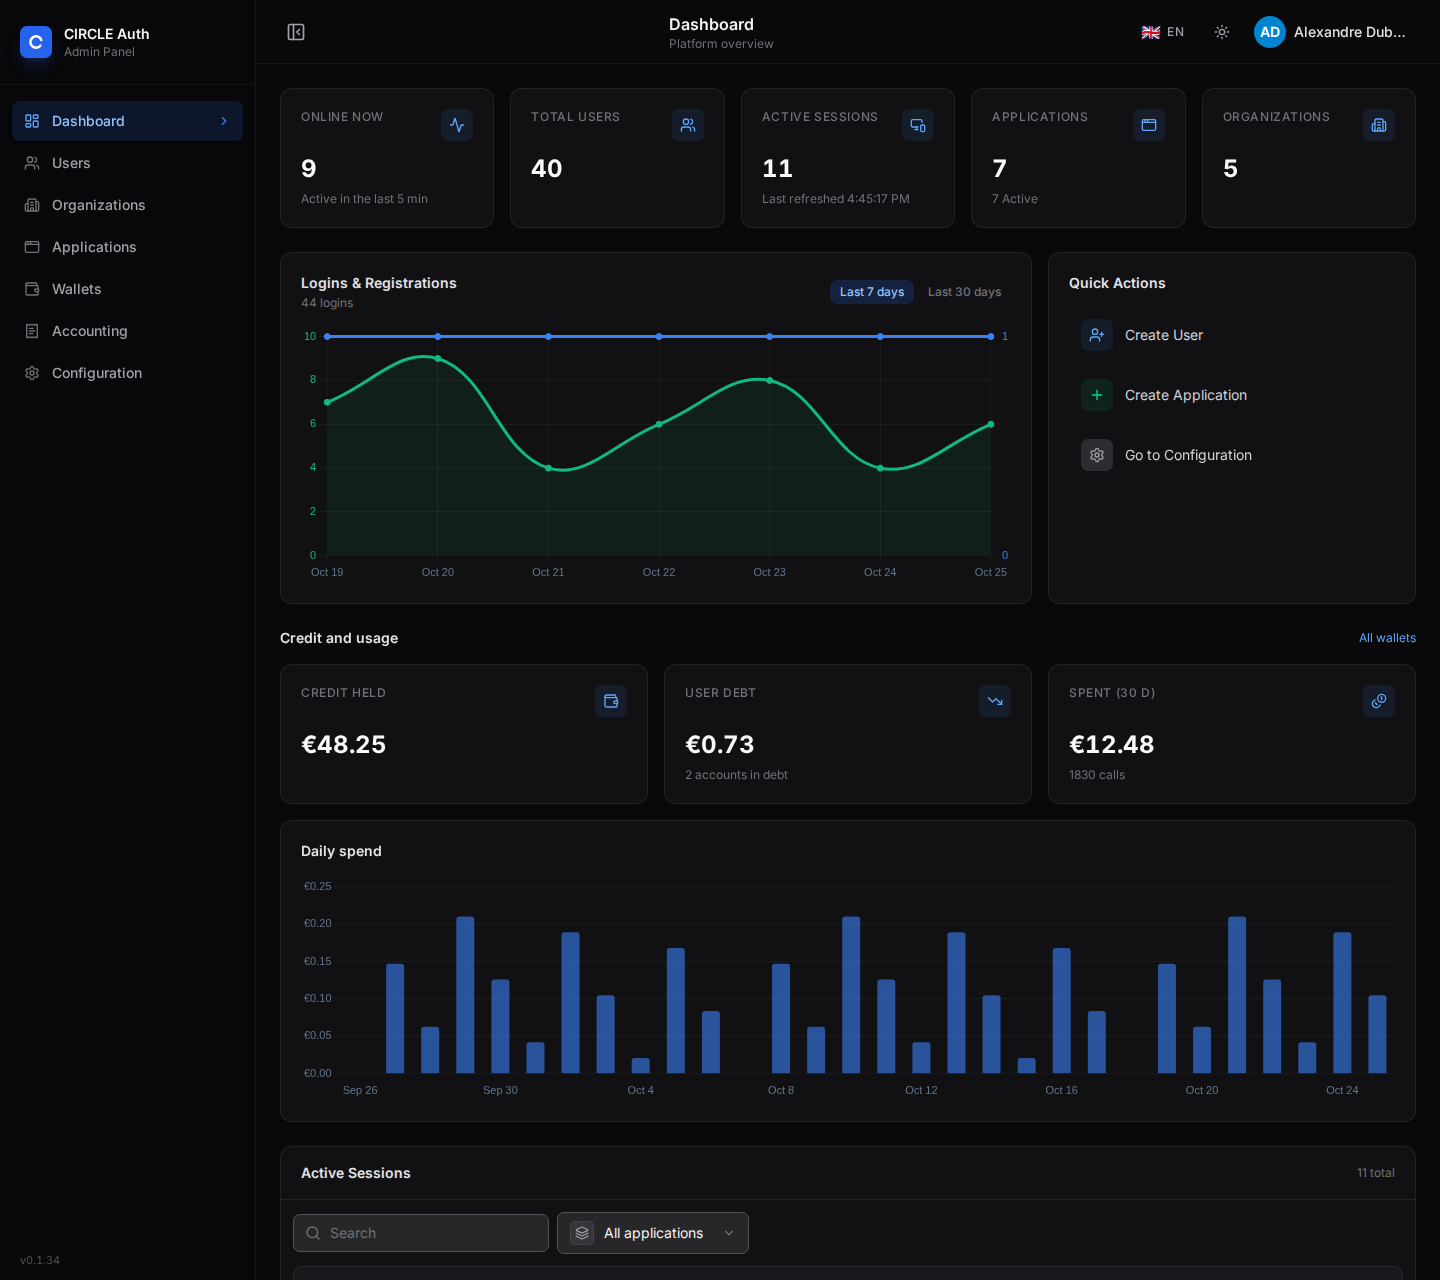The height and width of the screenshot is (1280, 1440).
Task: Open the EN language selector
Action: point(1163,32)
